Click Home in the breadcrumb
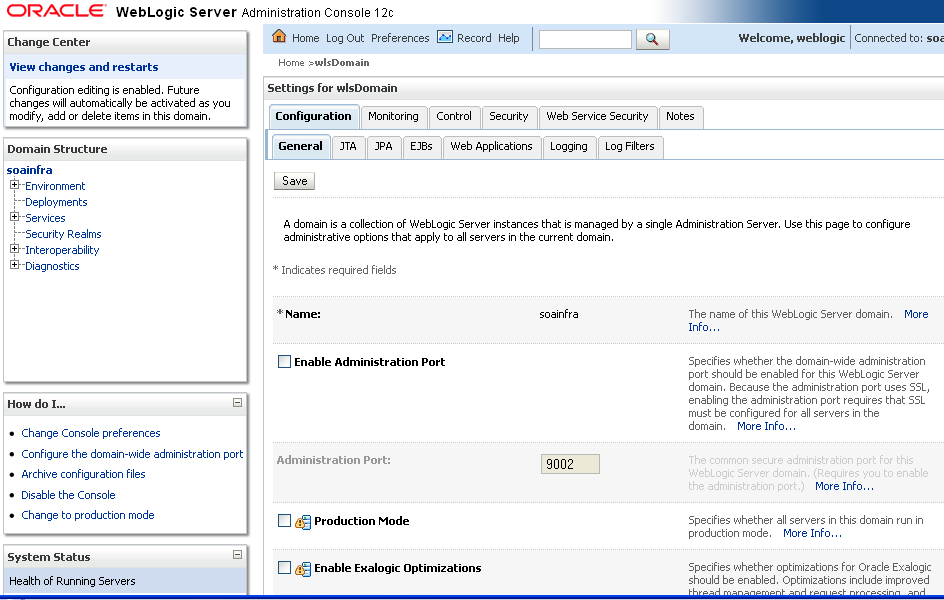This screenshot has height=600, width=944. (x=291, y=63)
